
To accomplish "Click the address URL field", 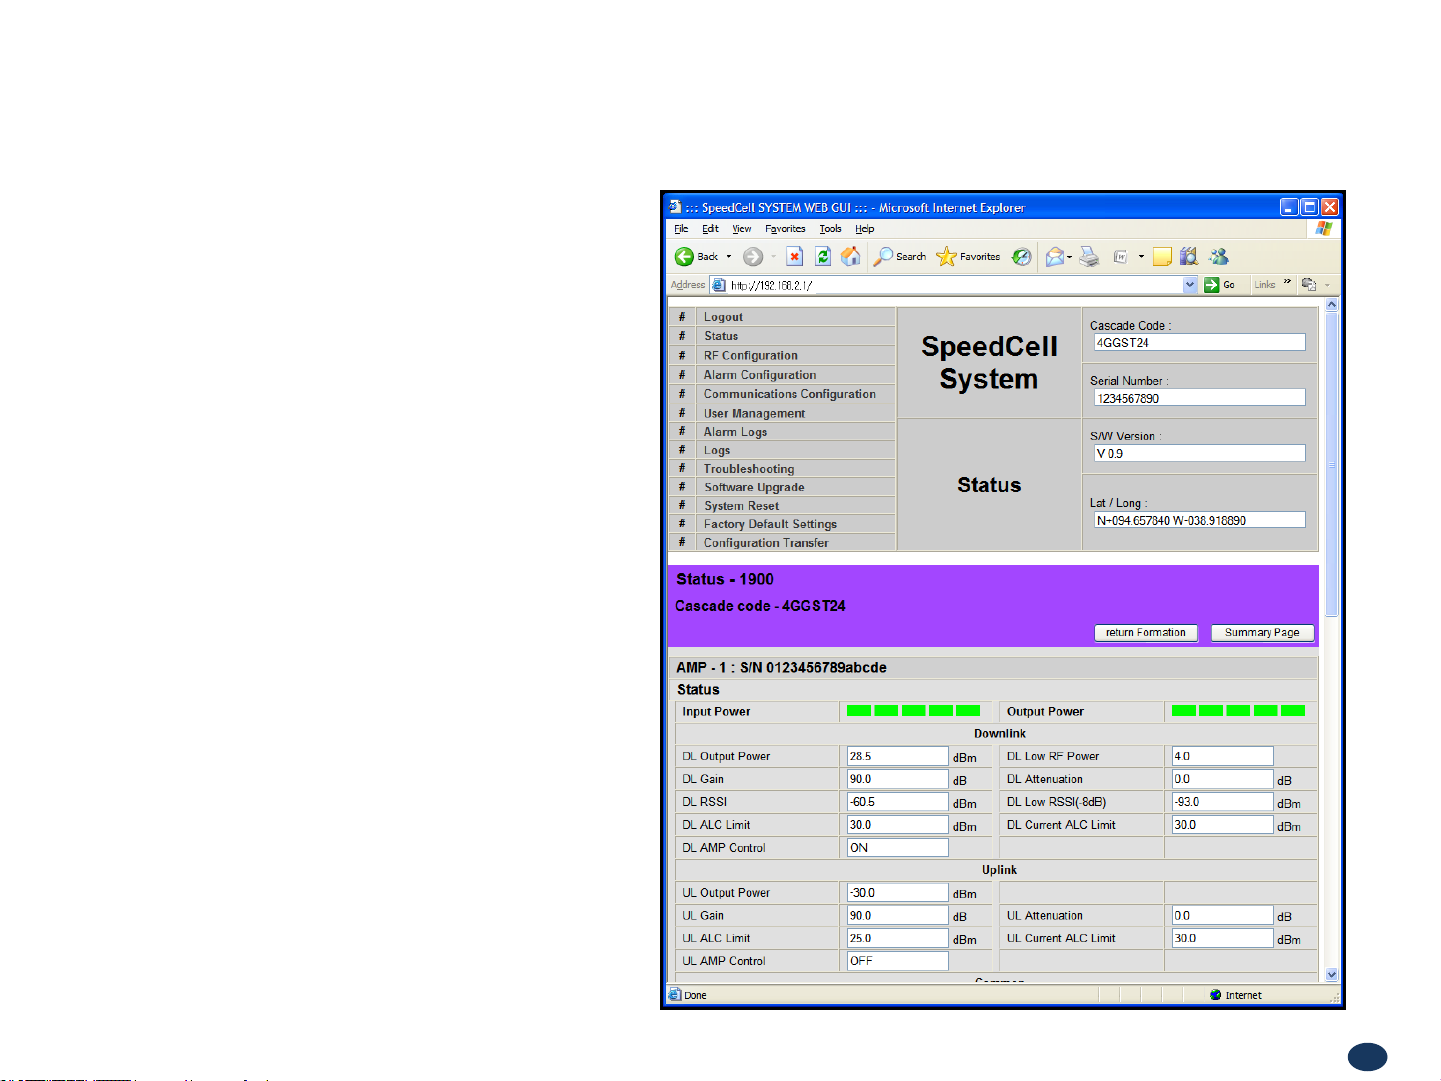I will (955, 285).
